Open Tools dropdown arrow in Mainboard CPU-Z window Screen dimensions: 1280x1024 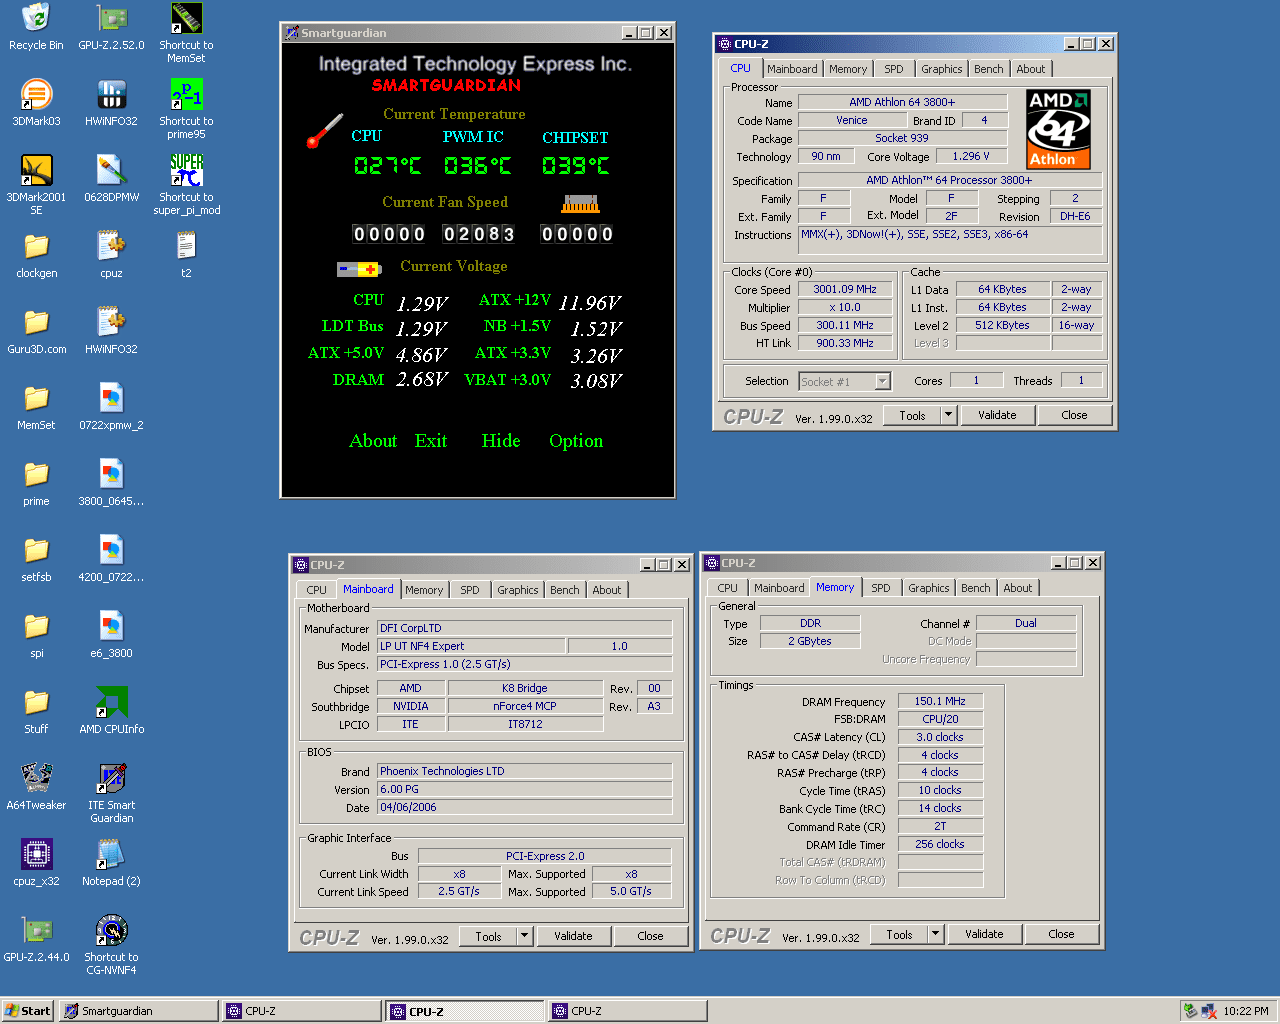[x=525, y=936]
